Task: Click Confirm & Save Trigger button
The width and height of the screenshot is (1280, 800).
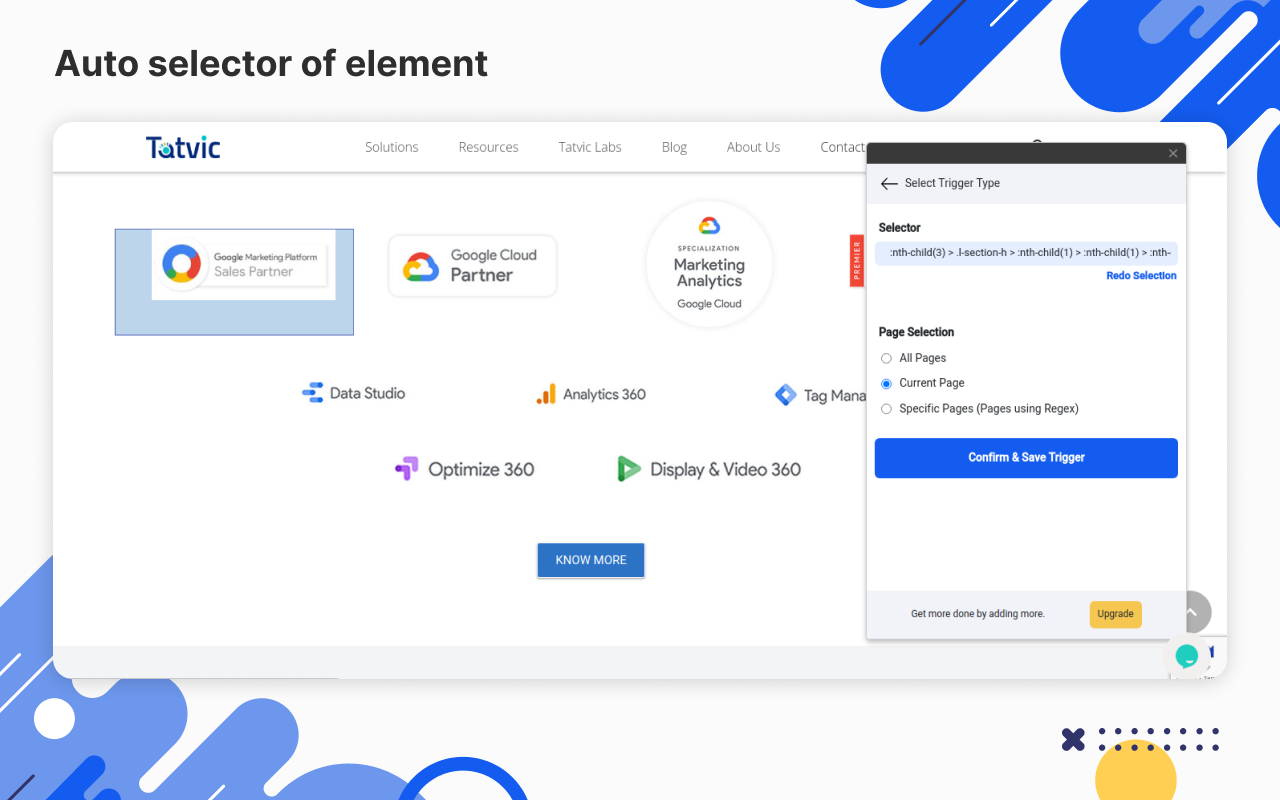Action: (1026, 458)
